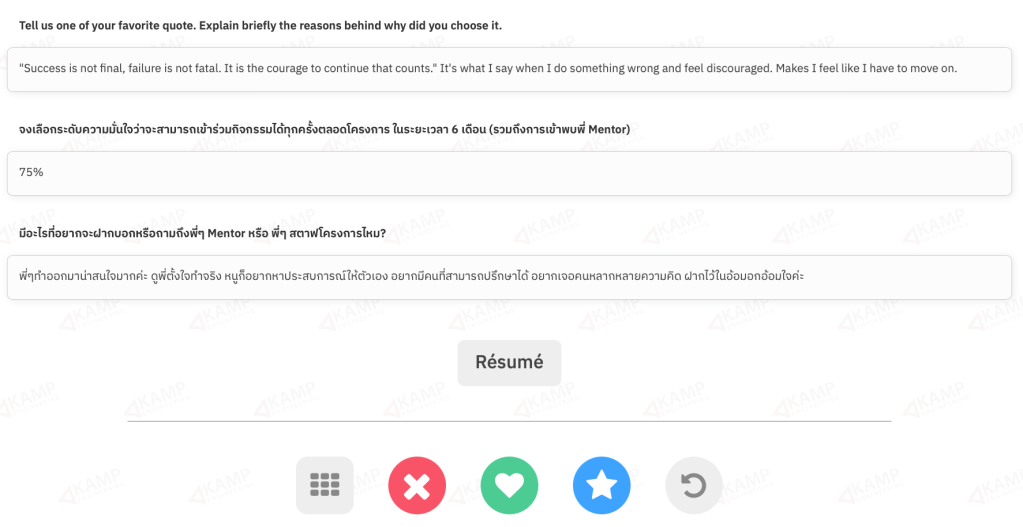The height and width of the screenshot is (527, 1023).
Task: Click the horizontal divider below Résumé
Action: pos(509,422)
